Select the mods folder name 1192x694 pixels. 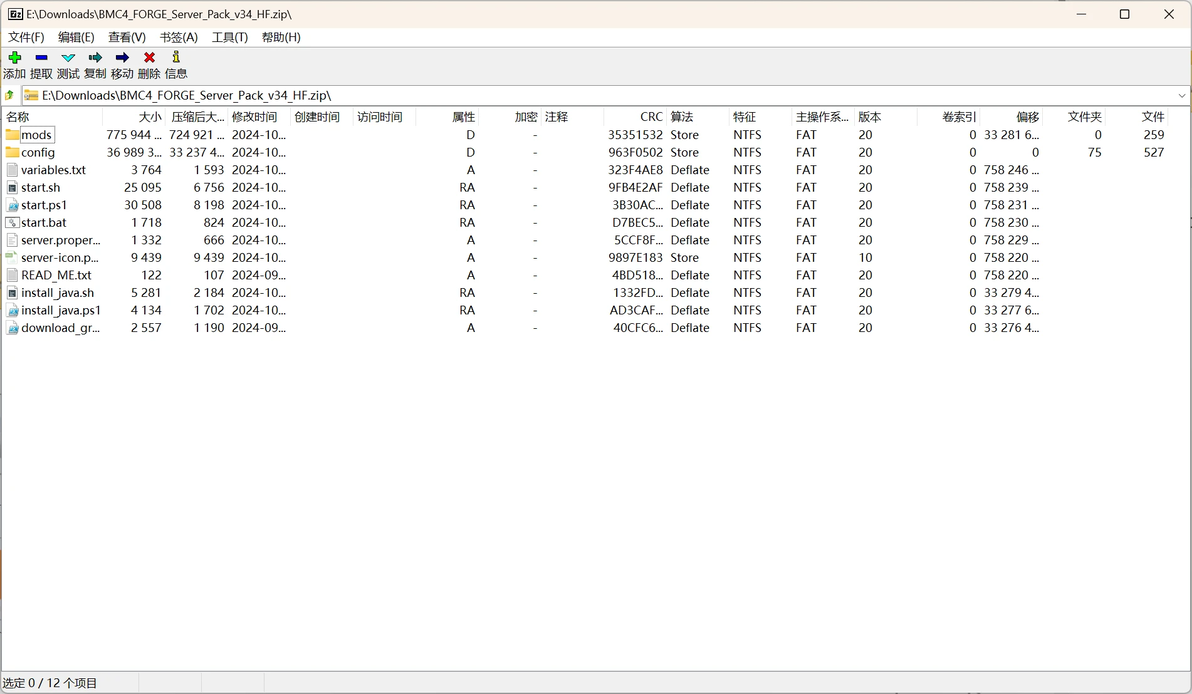36,135
